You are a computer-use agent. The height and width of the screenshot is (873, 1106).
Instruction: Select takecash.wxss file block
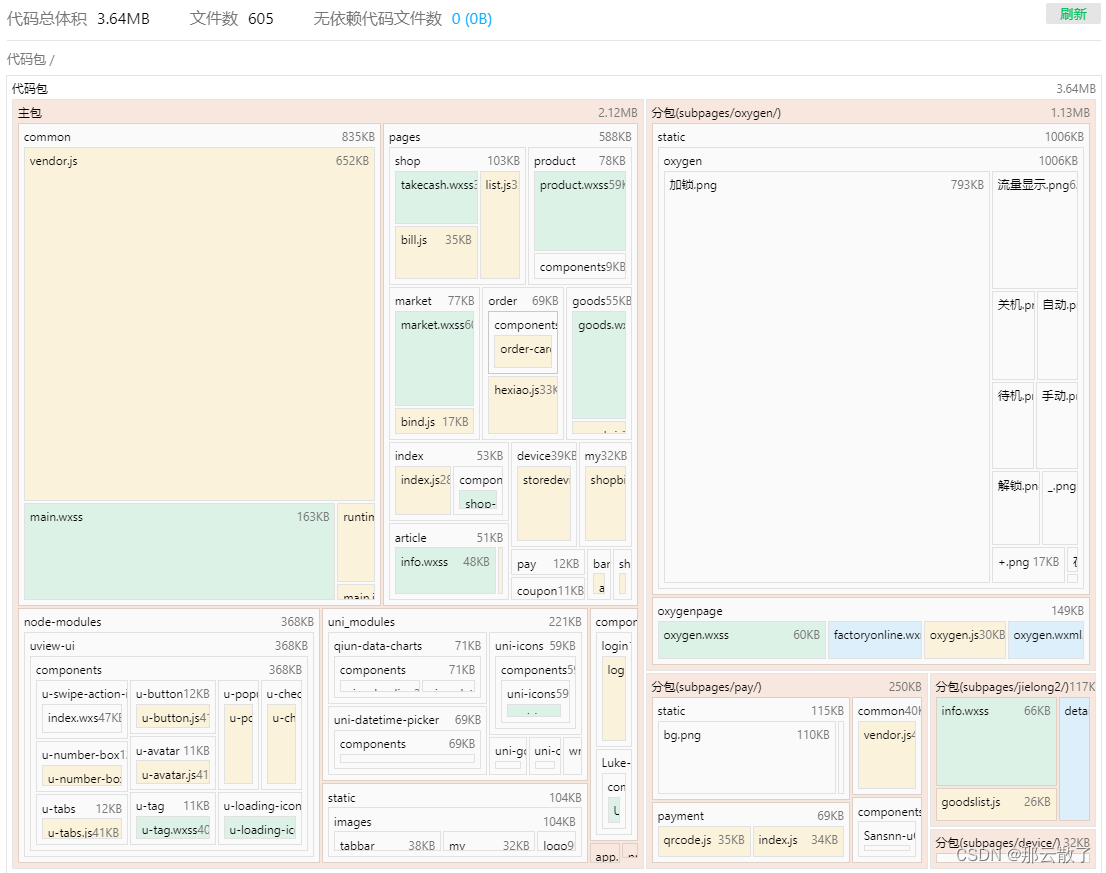tap(437, 197)
